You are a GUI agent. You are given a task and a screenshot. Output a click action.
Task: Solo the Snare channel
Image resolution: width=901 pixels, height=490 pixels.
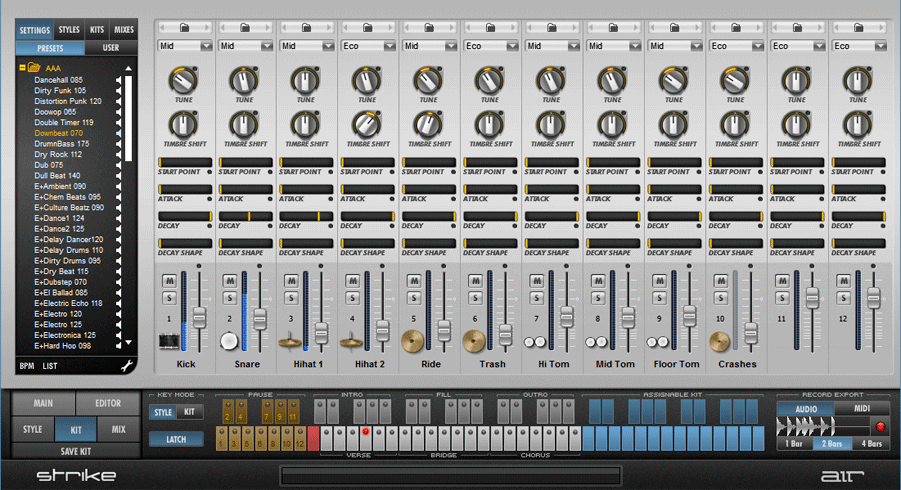tap(230, 298)
